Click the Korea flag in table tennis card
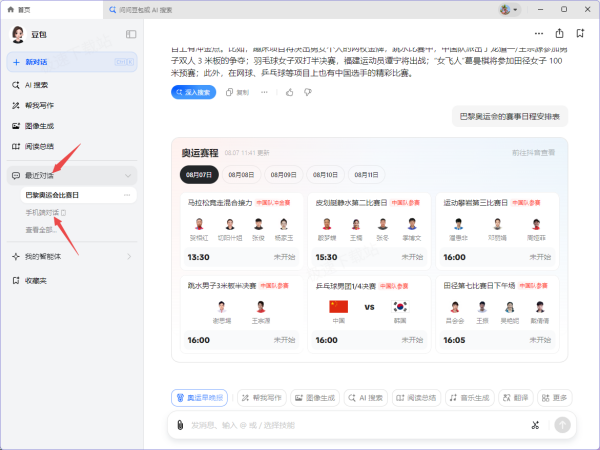 (x=400, y=307)
